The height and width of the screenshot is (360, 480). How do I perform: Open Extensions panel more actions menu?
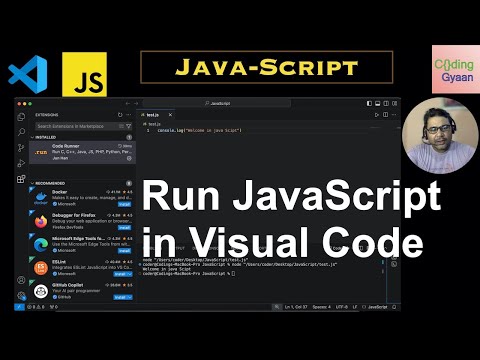coord(129,115)
